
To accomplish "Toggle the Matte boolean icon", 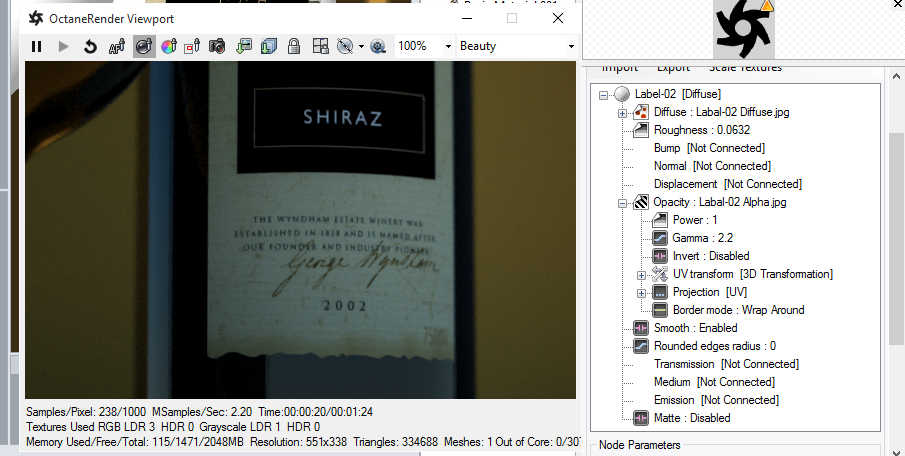I will [641, 418].
